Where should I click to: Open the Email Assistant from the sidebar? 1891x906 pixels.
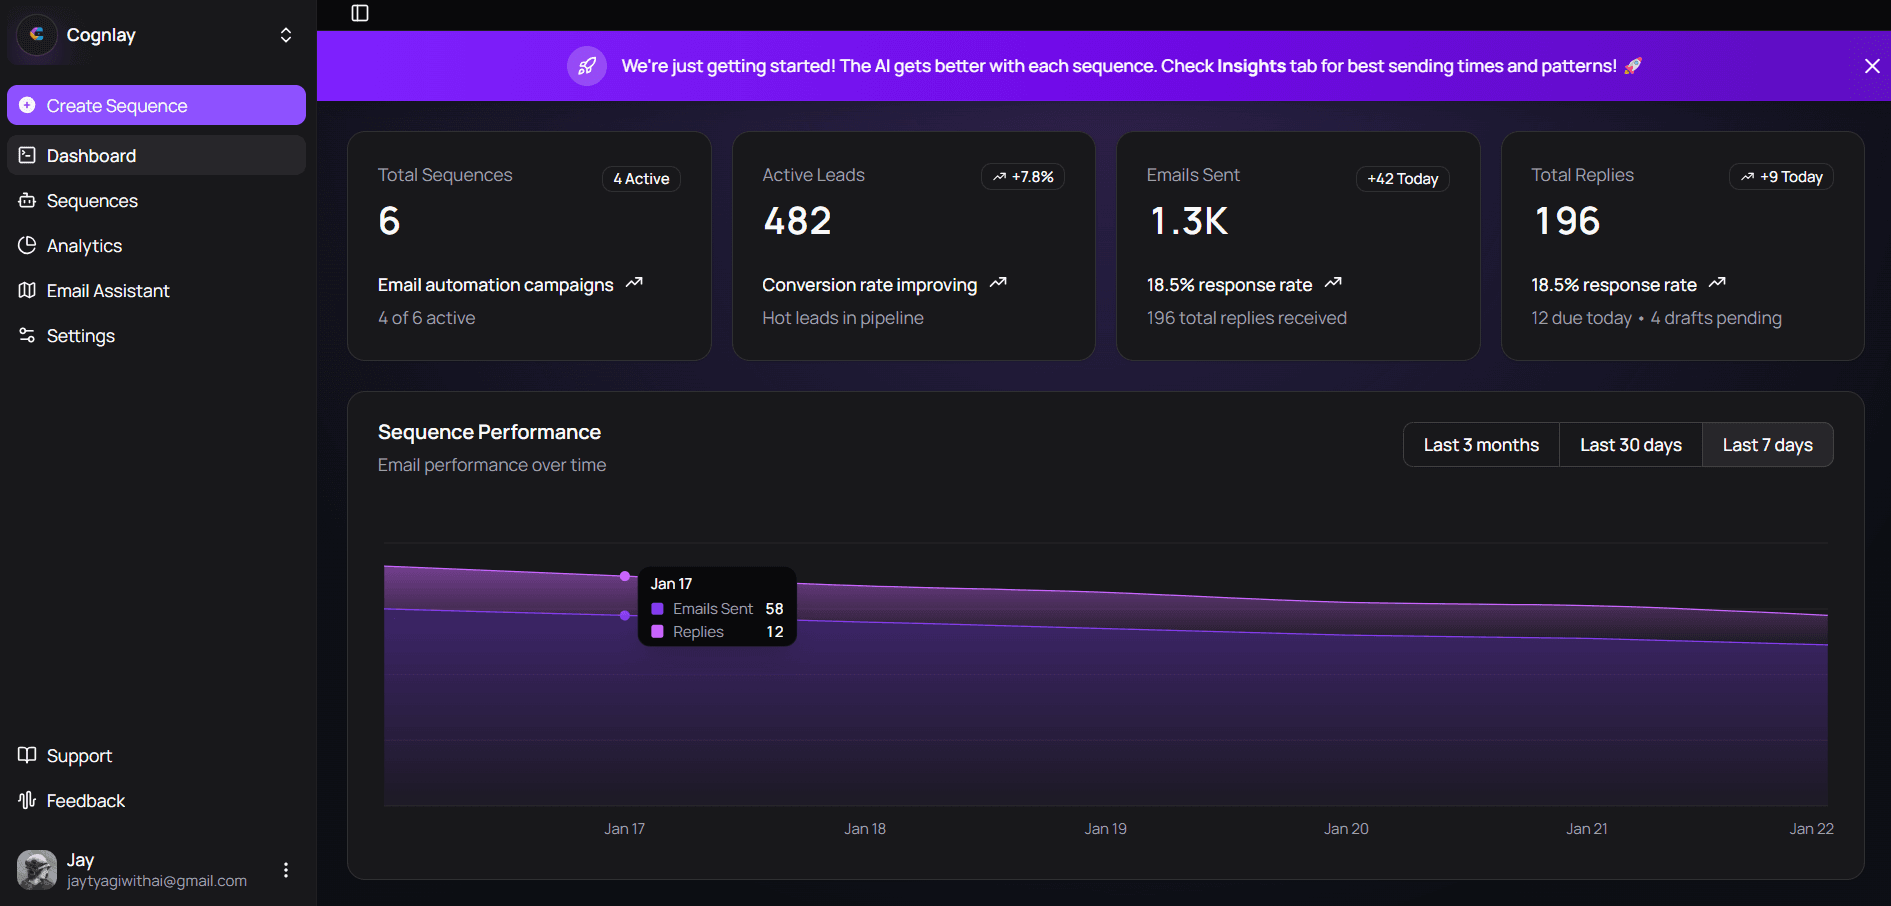pyautogui.click(x=107, y=290)
